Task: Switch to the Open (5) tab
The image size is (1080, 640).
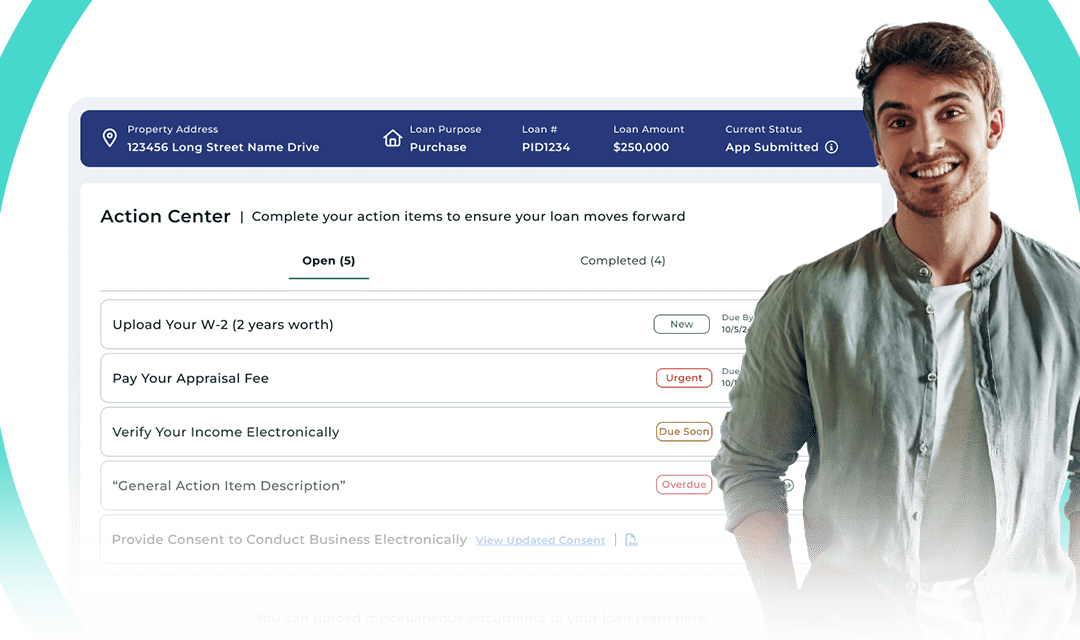Action: pyautogui.click(x=329, y=260)
